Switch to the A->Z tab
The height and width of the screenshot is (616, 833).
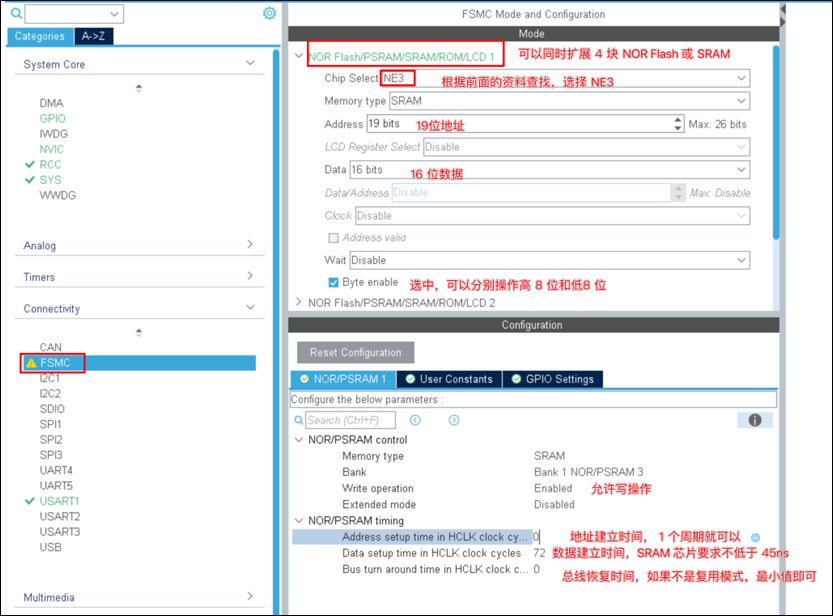(x=94, y=36)
